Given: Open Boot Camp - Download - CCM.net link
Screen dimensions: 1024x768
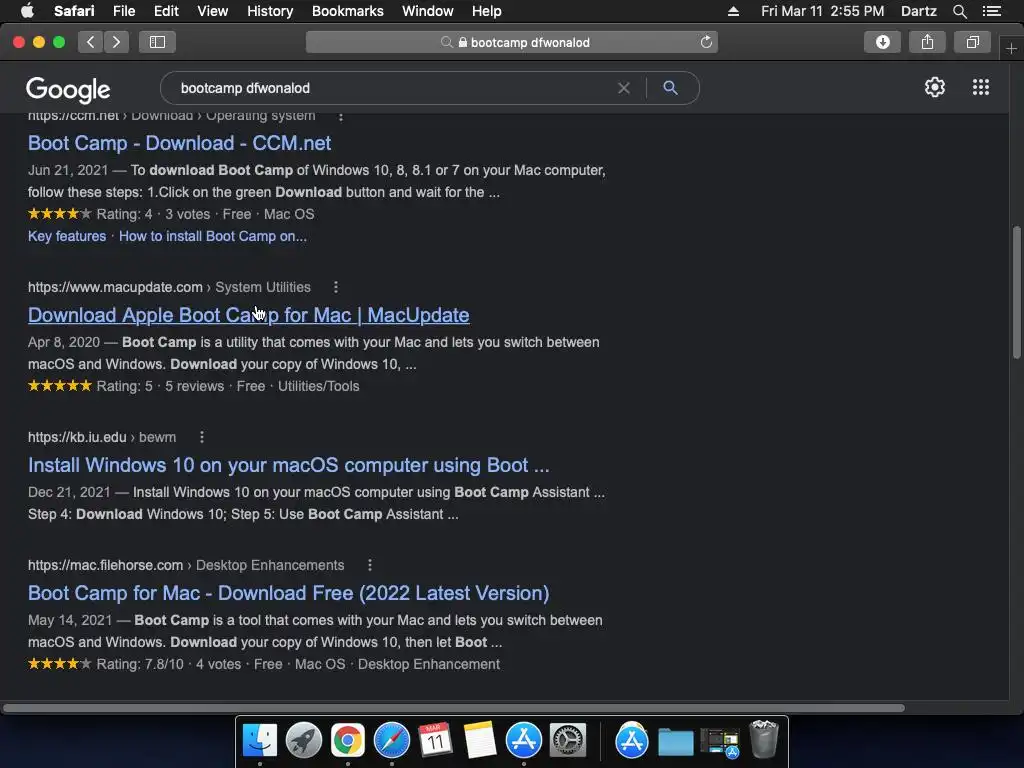Looking at the screenshot, I should pyautogui.click(x=179, y=143).
